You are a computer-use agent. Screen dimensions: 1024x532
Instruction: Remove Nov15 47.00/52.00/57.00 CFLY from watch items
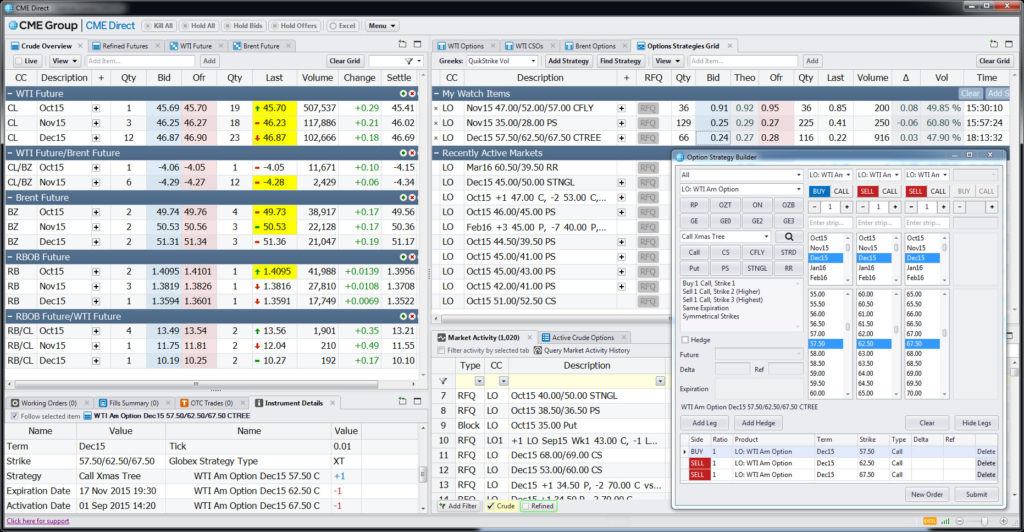(x=436, y=107)
